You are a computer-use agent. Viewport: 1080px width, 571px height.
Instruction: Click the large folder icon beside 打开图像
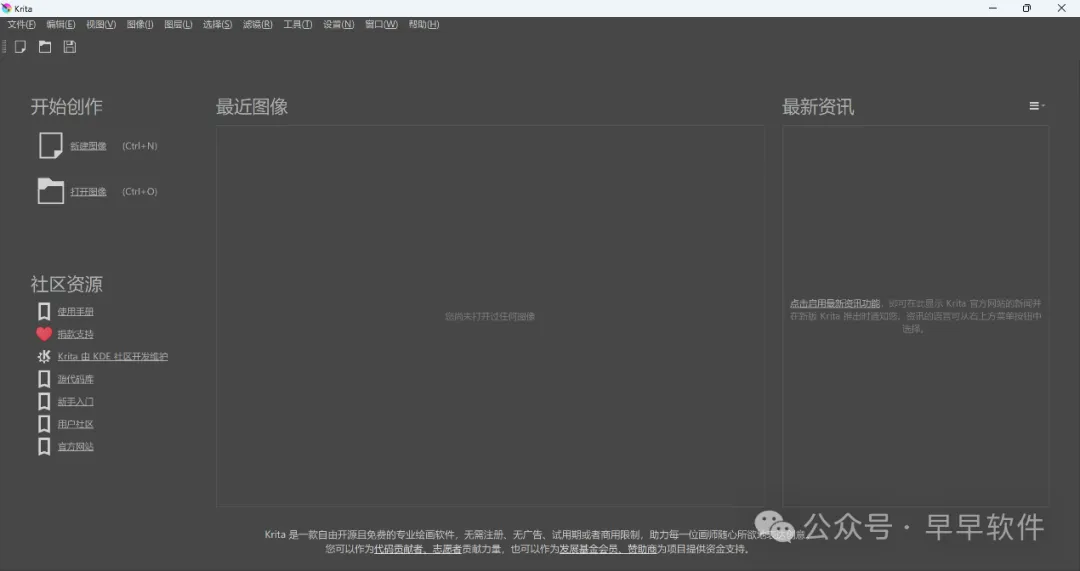pos(50,191)
